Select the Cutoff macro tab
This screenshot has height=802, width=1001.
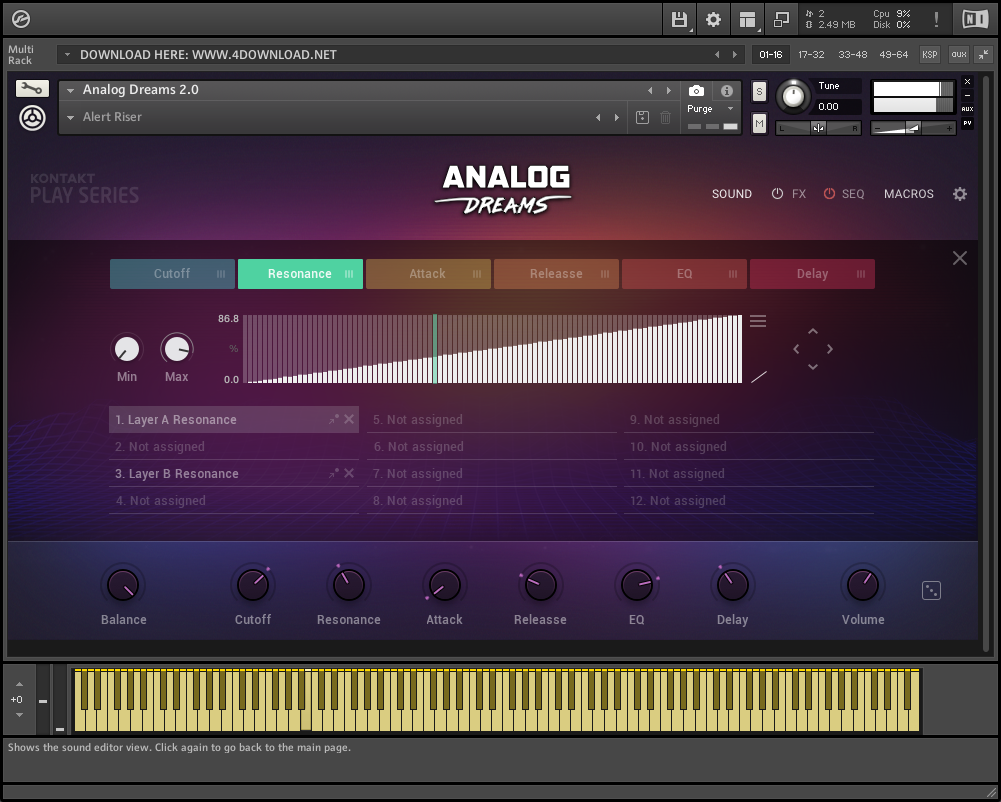[172, 274]
